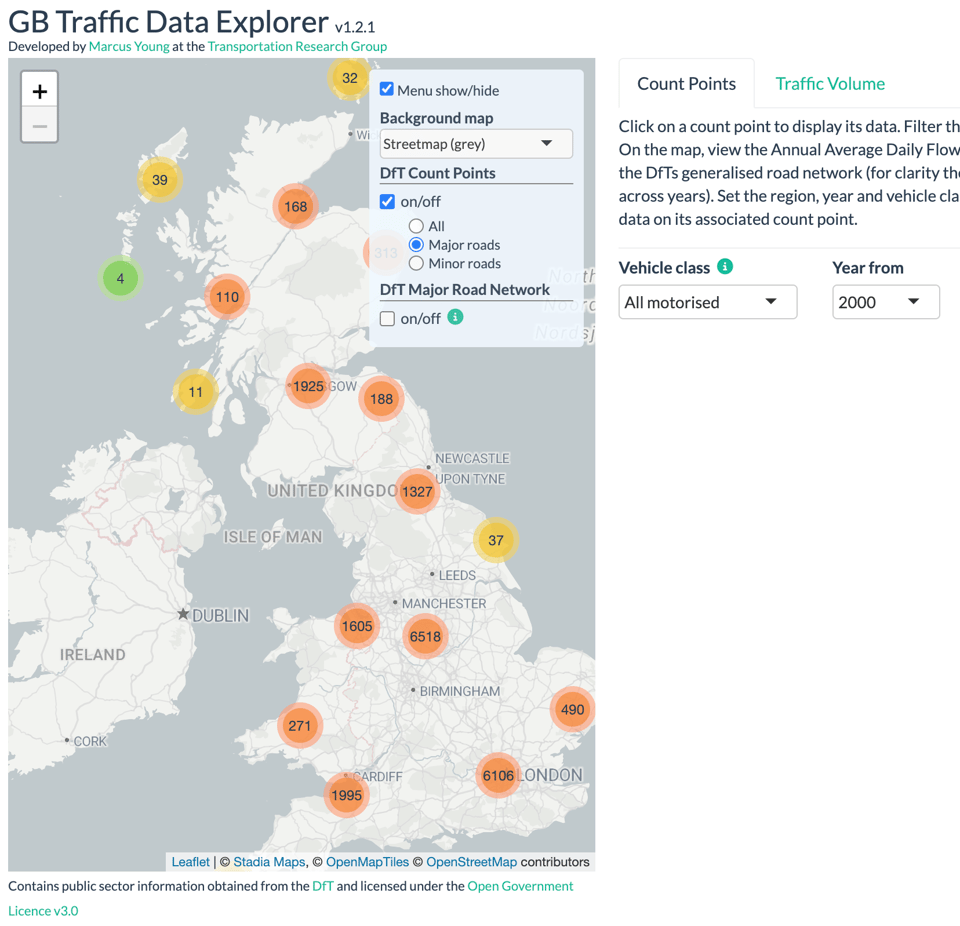This screenshot has width=960, height=926.
Task: Expand the 6106 cluster near London
Action: point(498,775)
